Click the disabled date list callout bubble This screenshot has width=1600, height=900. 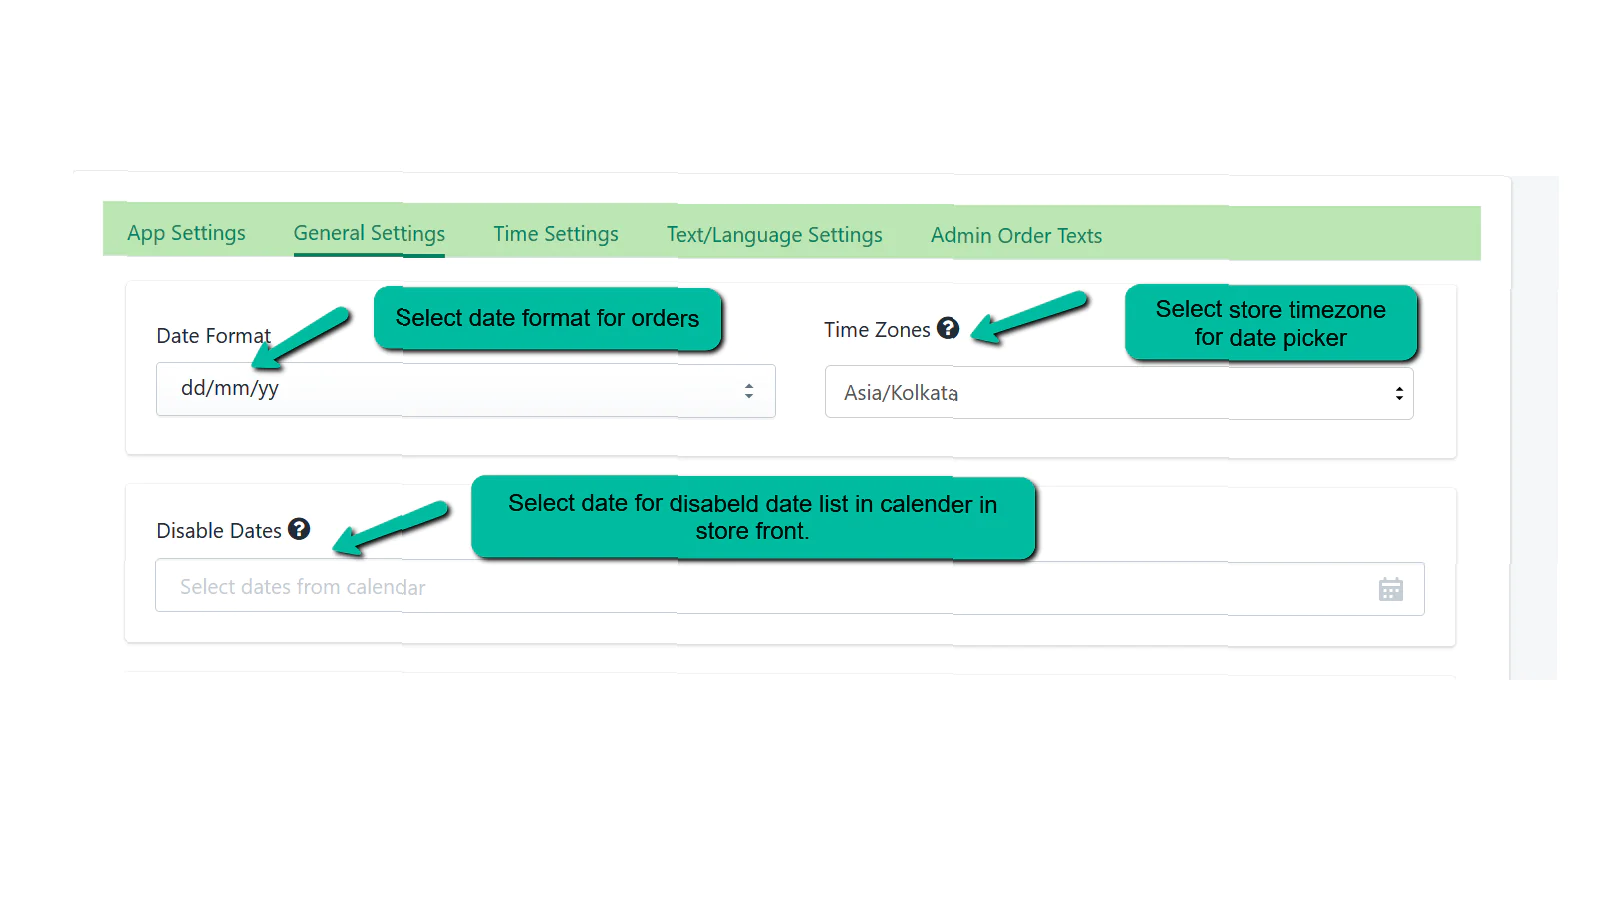752,517
